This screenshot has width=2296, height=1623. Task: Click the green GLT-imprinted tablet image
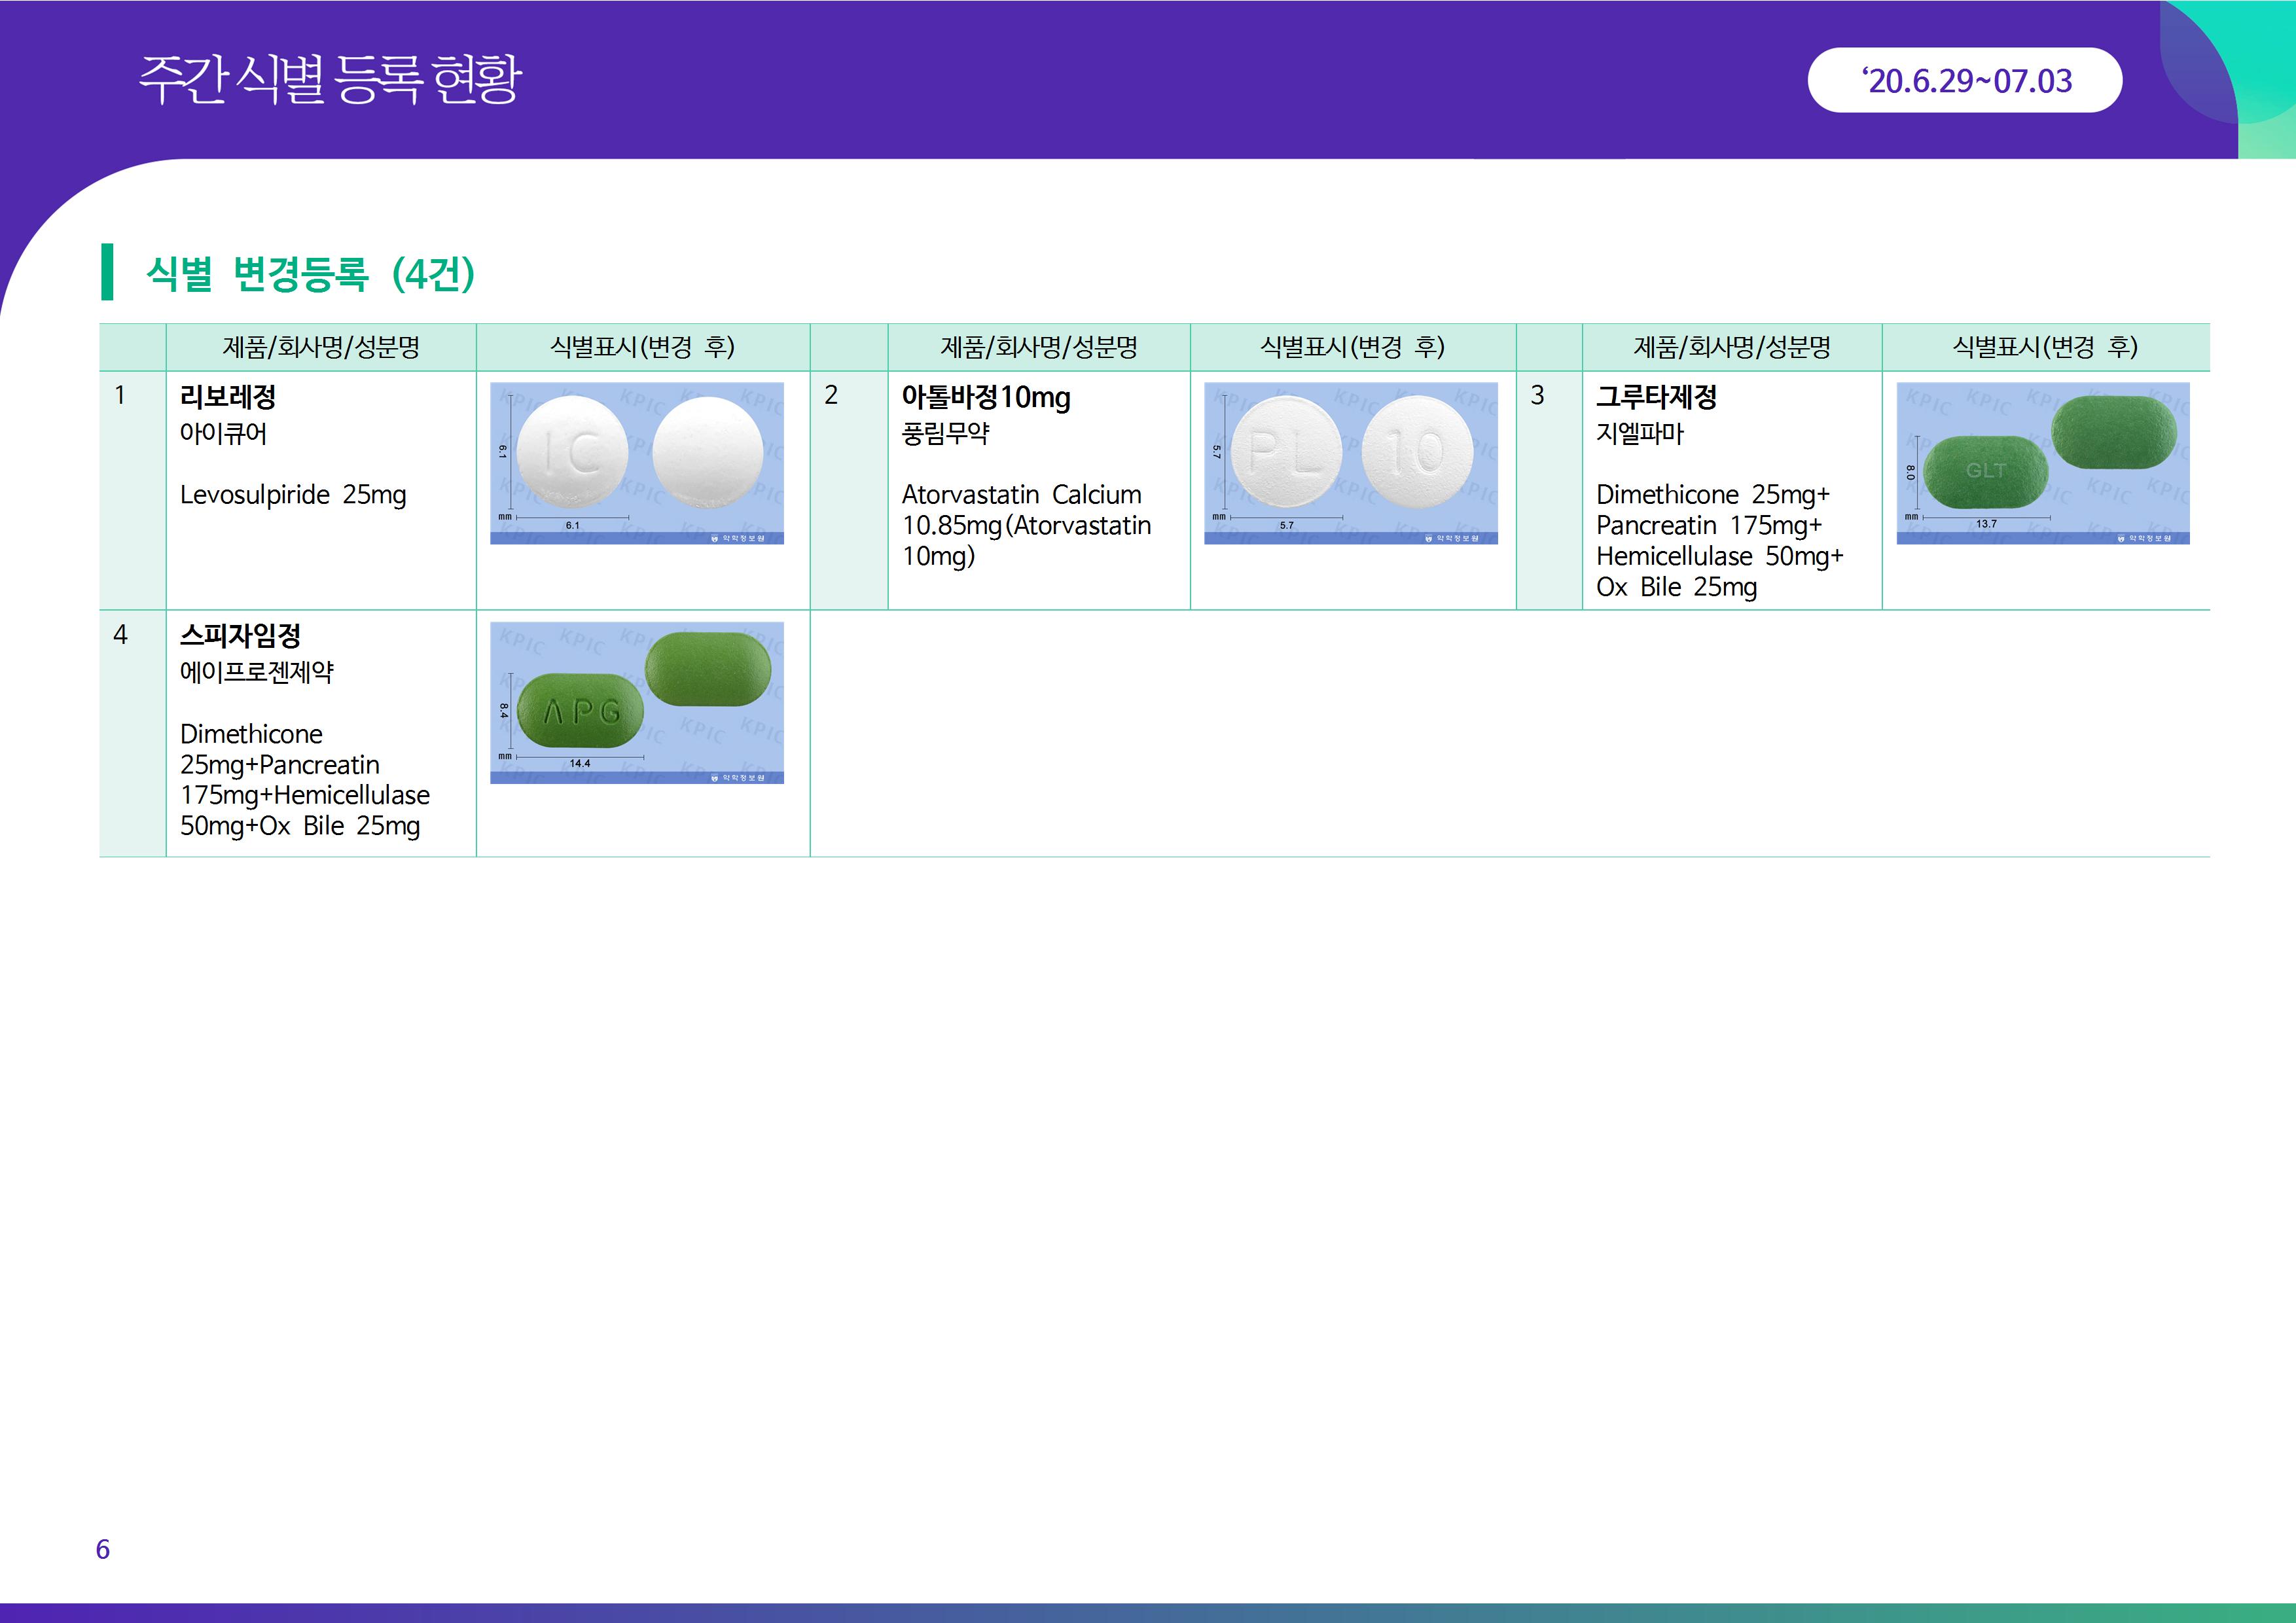[x=1985, y=471]
